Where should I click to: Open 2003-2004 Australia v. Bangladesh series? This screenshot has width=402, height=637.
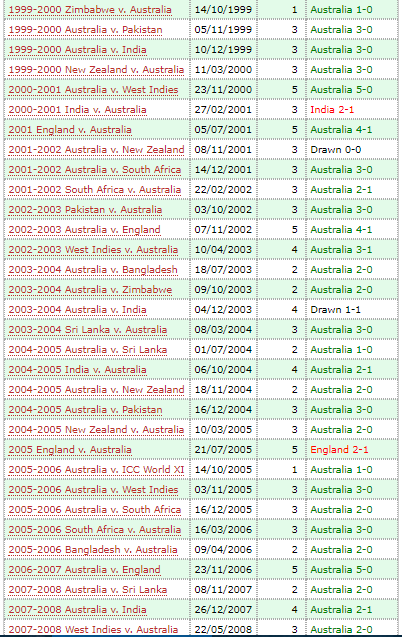coord(93,270)
